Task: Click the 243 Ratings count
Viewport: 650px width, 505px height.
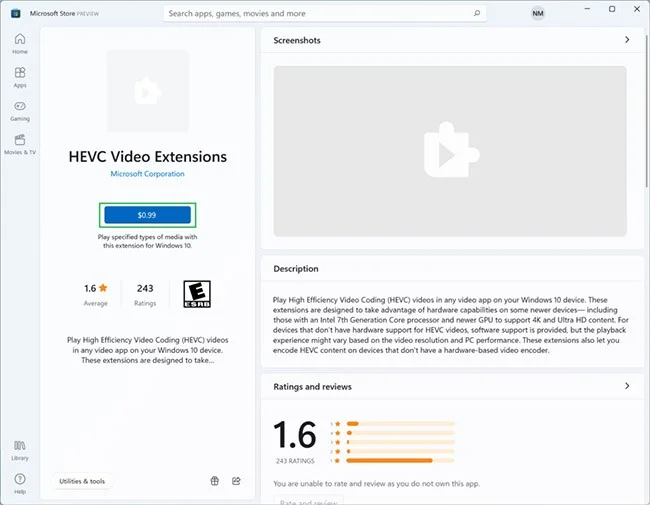Action: click(145, 294)
